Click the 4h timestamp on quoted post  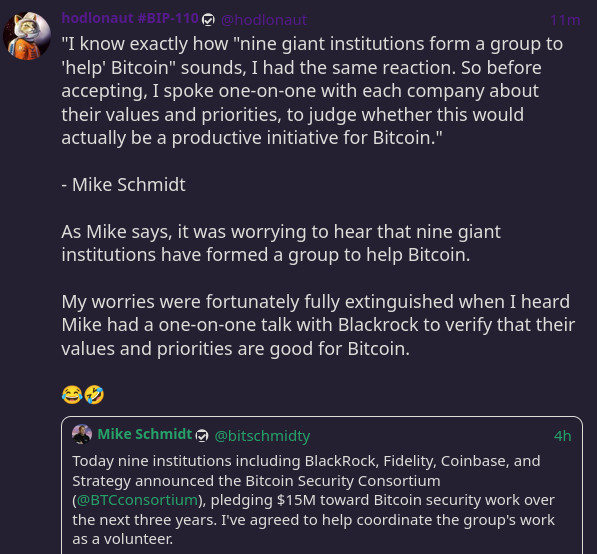[x=562, y=436]
